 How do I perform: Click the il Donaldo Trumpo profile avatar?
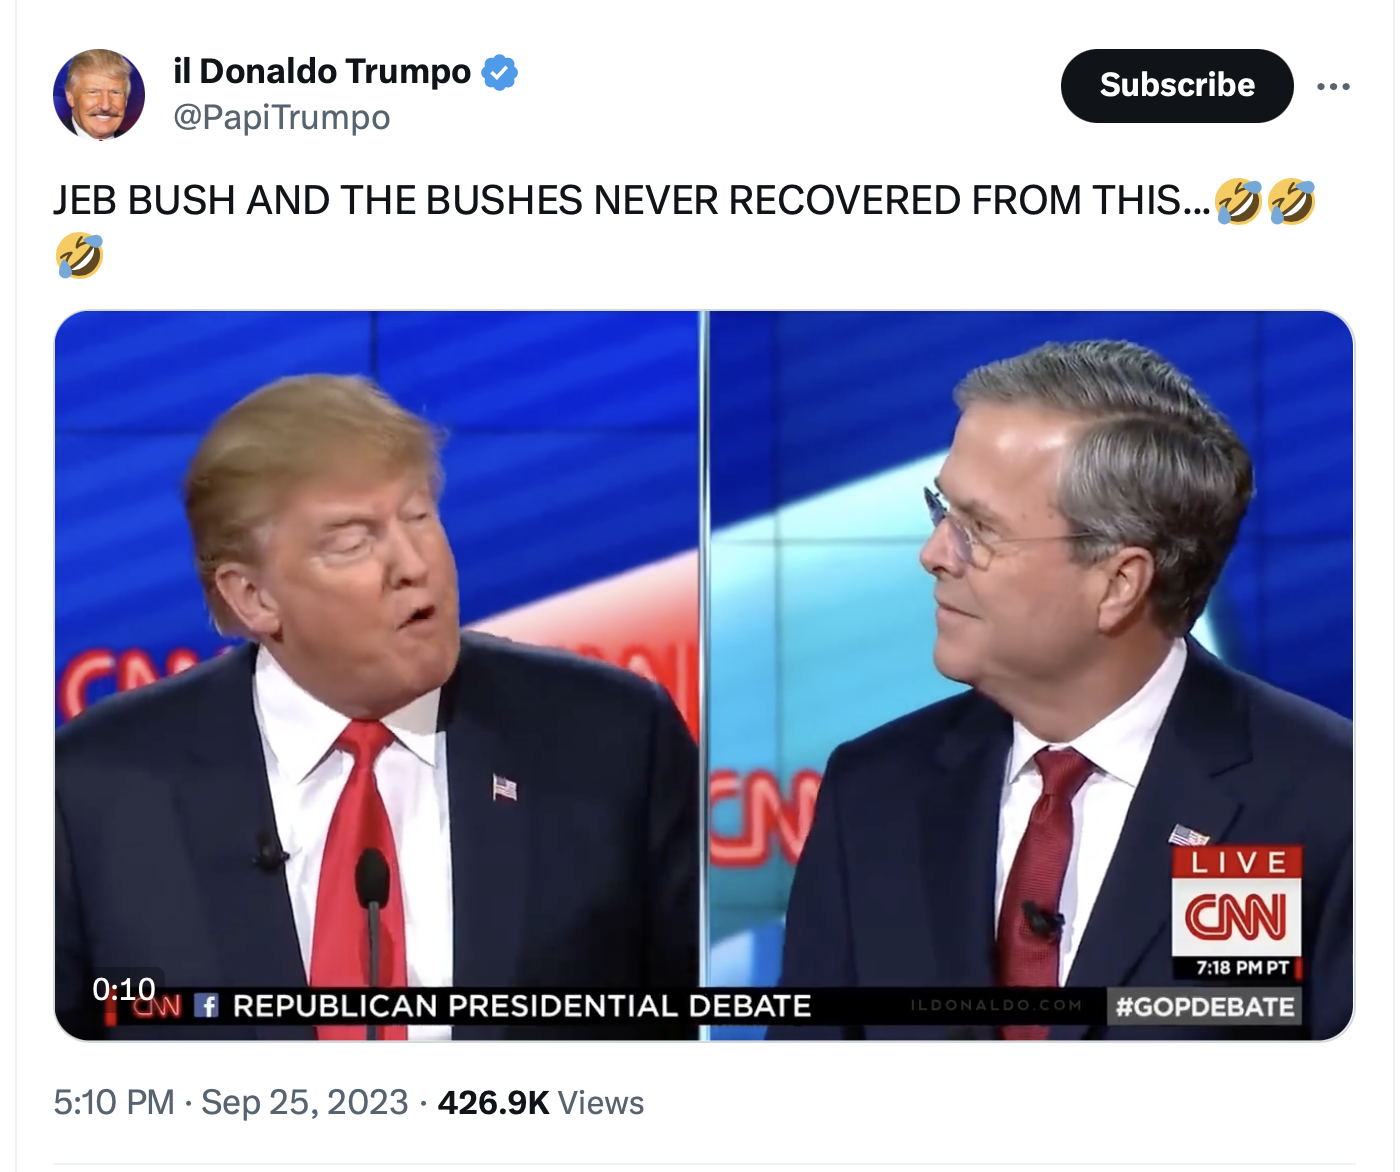pyautogui.click(x=99, y=95)
